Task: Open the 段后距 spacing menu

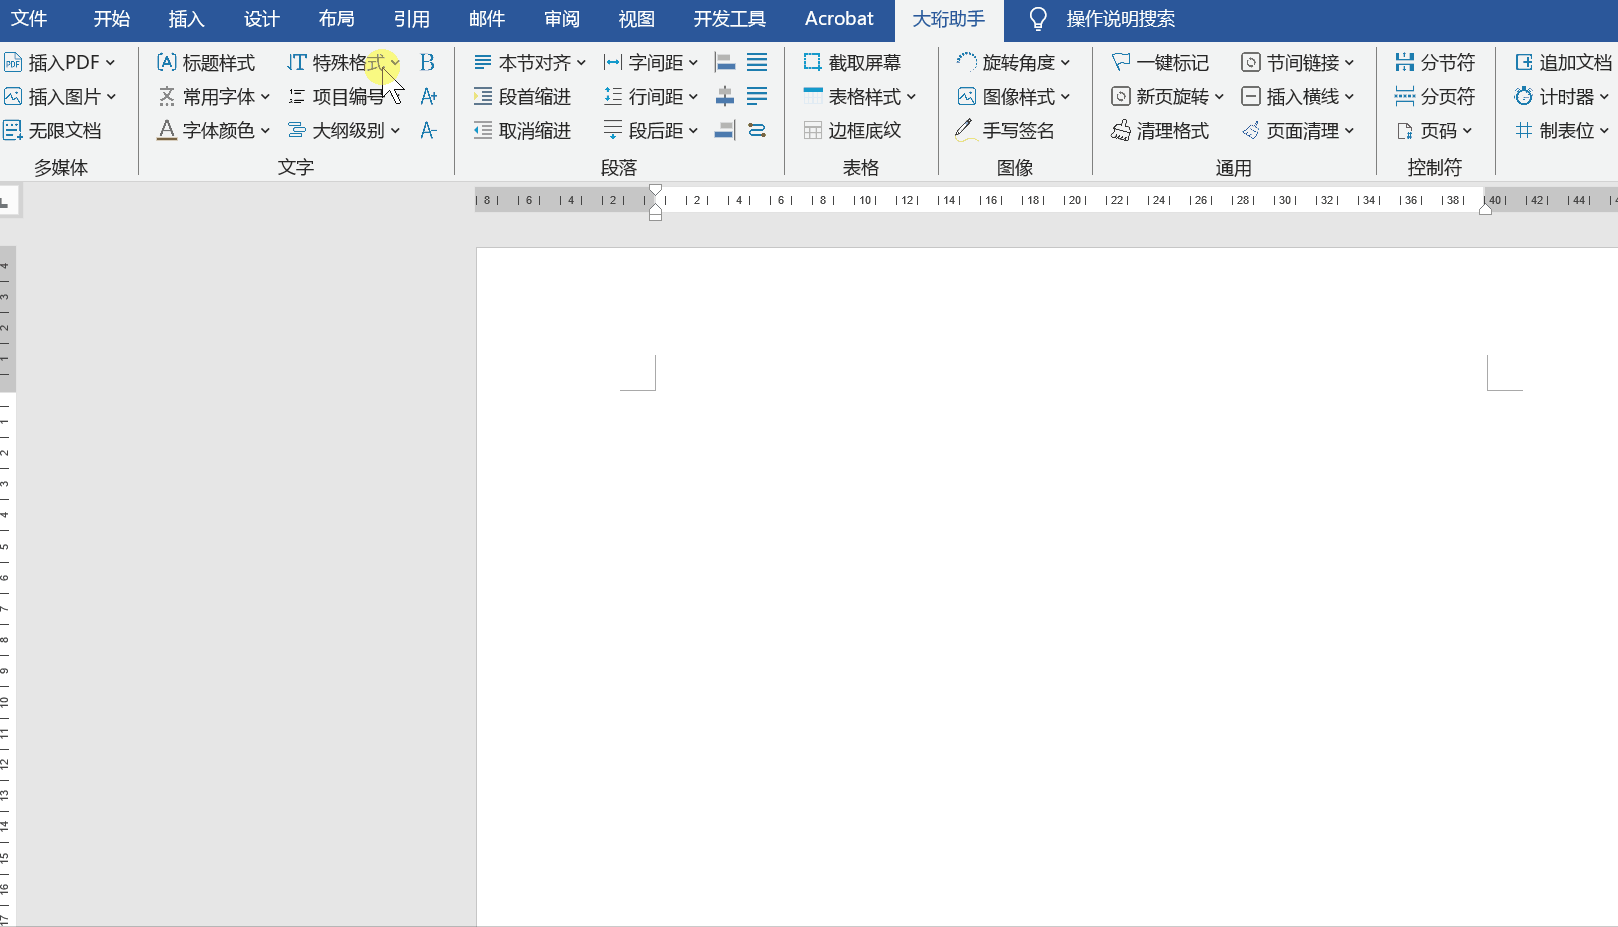Action: tap(651, 131)
